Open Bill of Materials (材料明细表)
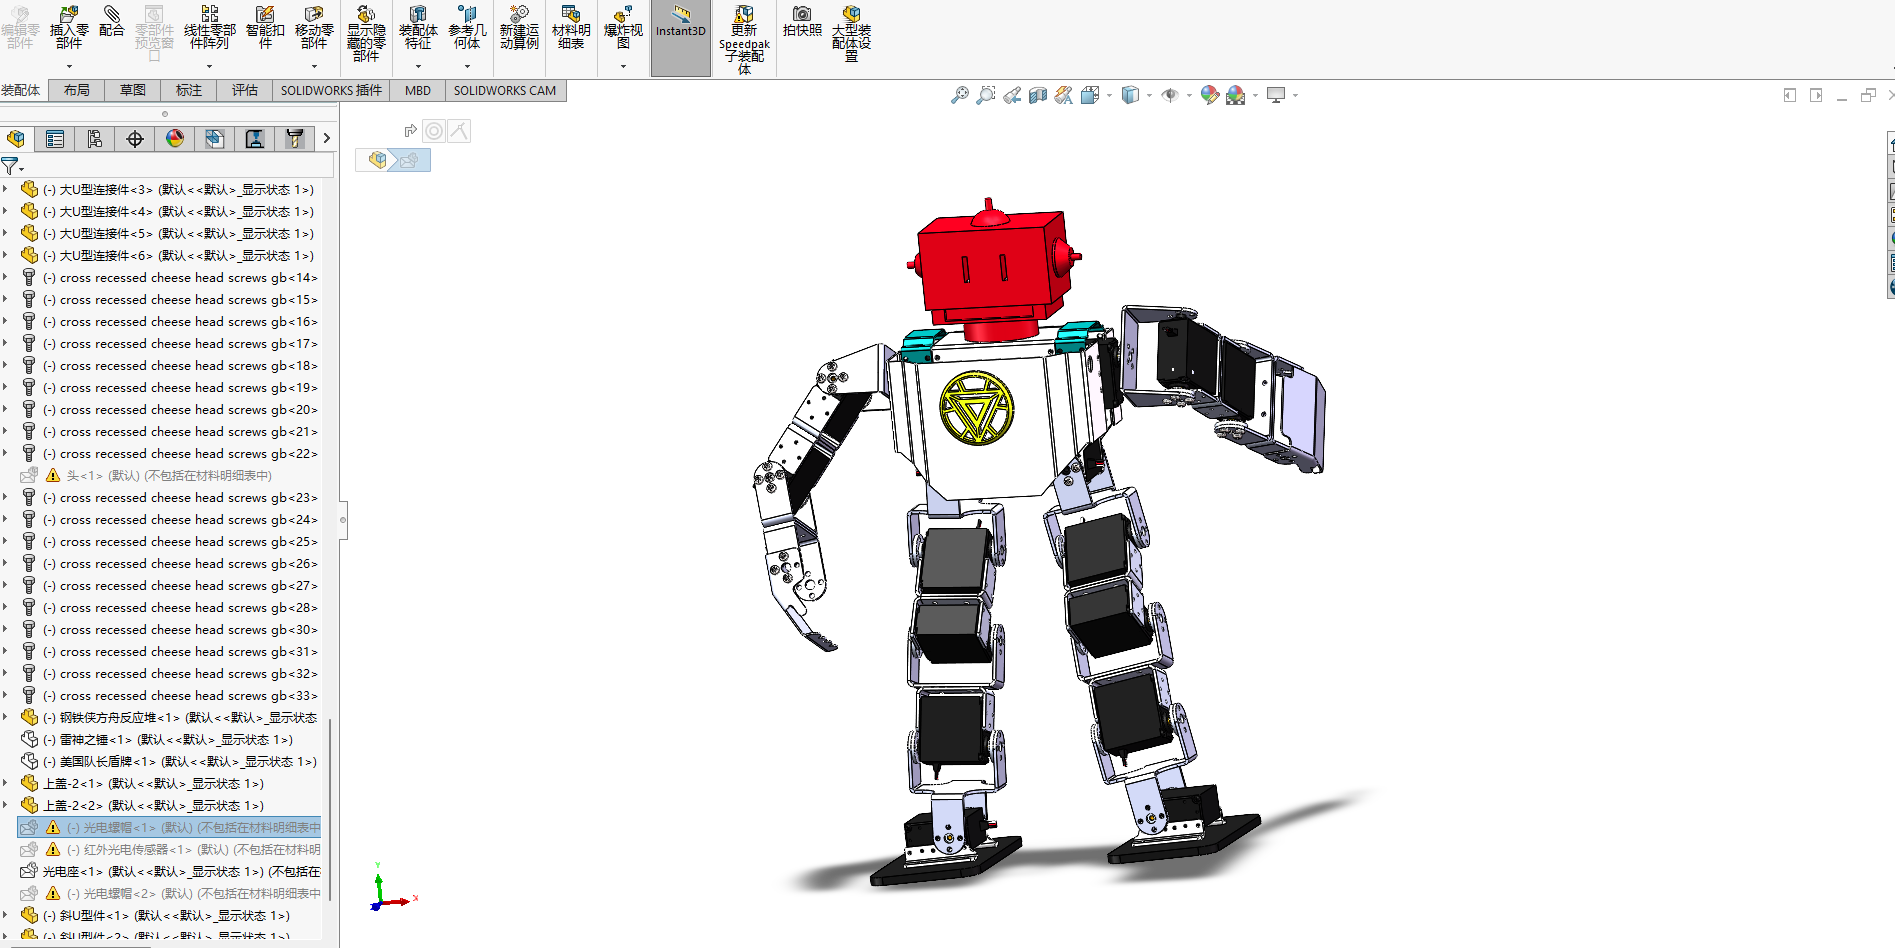1895x948 pixels. tap(571, 27)
